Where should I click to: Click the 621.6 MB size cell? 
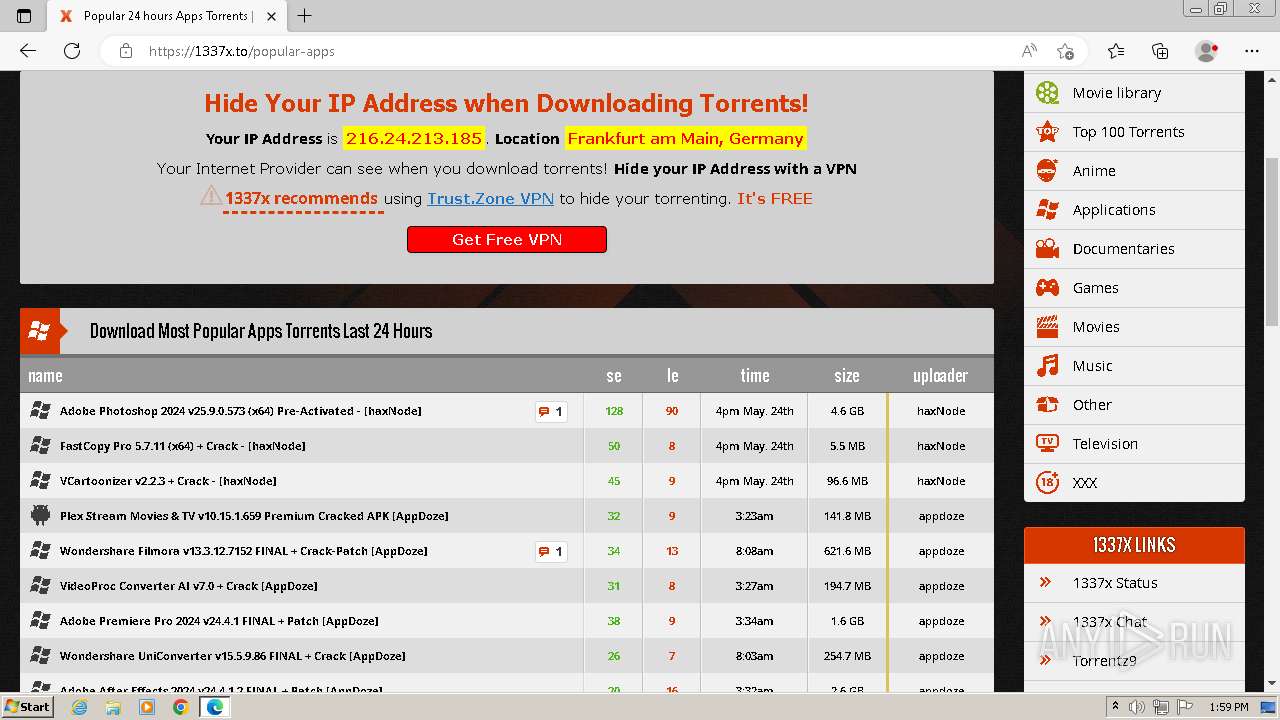(847, 551)
